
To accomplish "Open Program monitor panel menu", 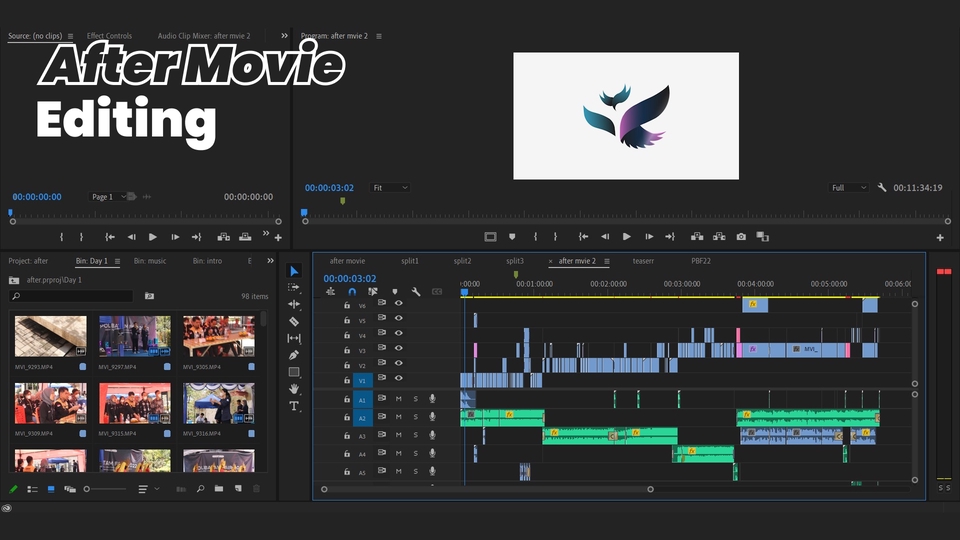I will 379,36.
